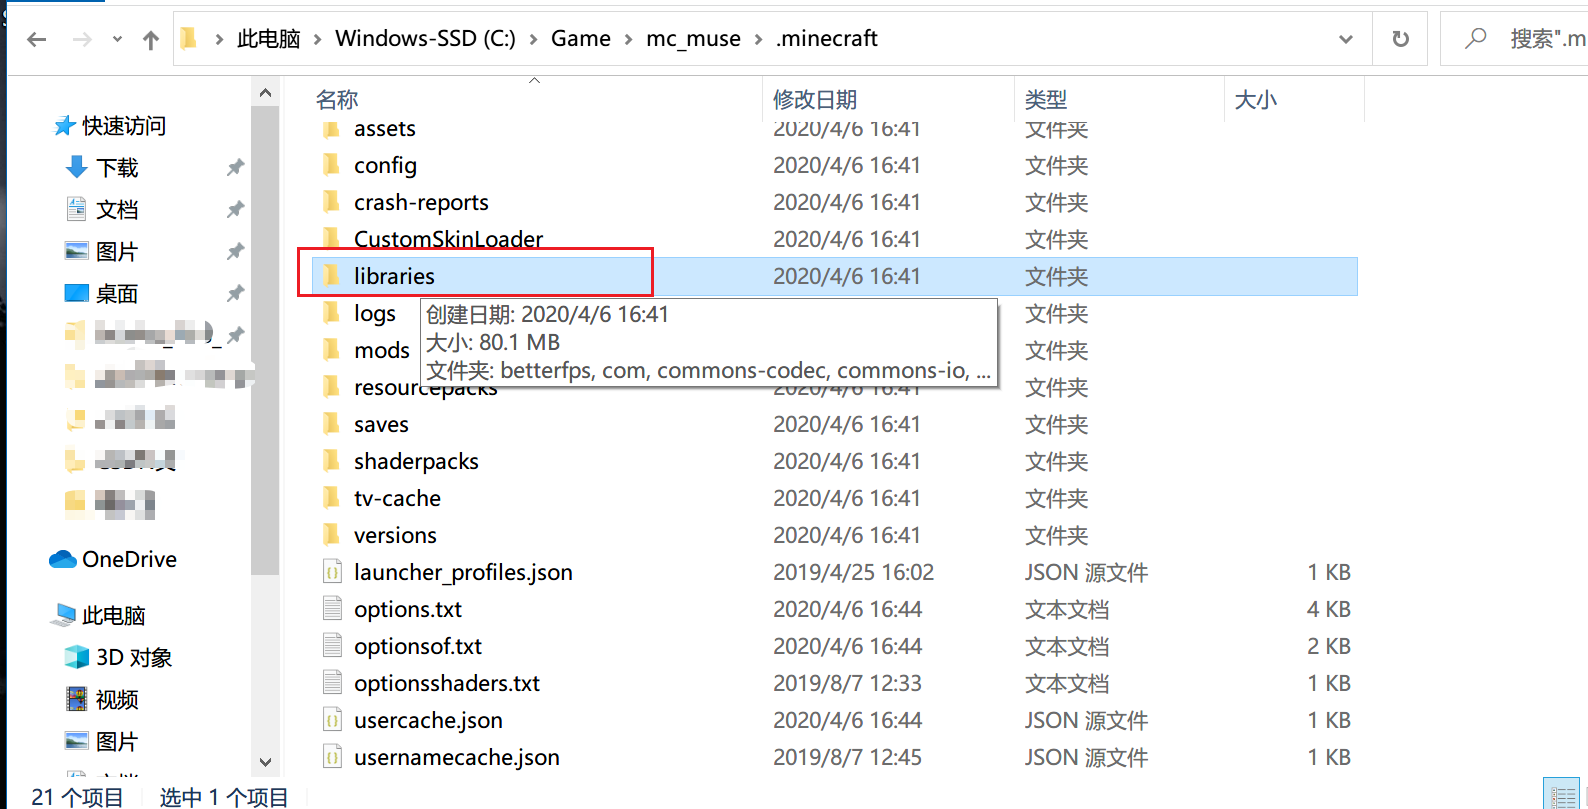Click the search box for .minecraft
The width and height of the screenshot is (1588, 809).
(1515, 39)
